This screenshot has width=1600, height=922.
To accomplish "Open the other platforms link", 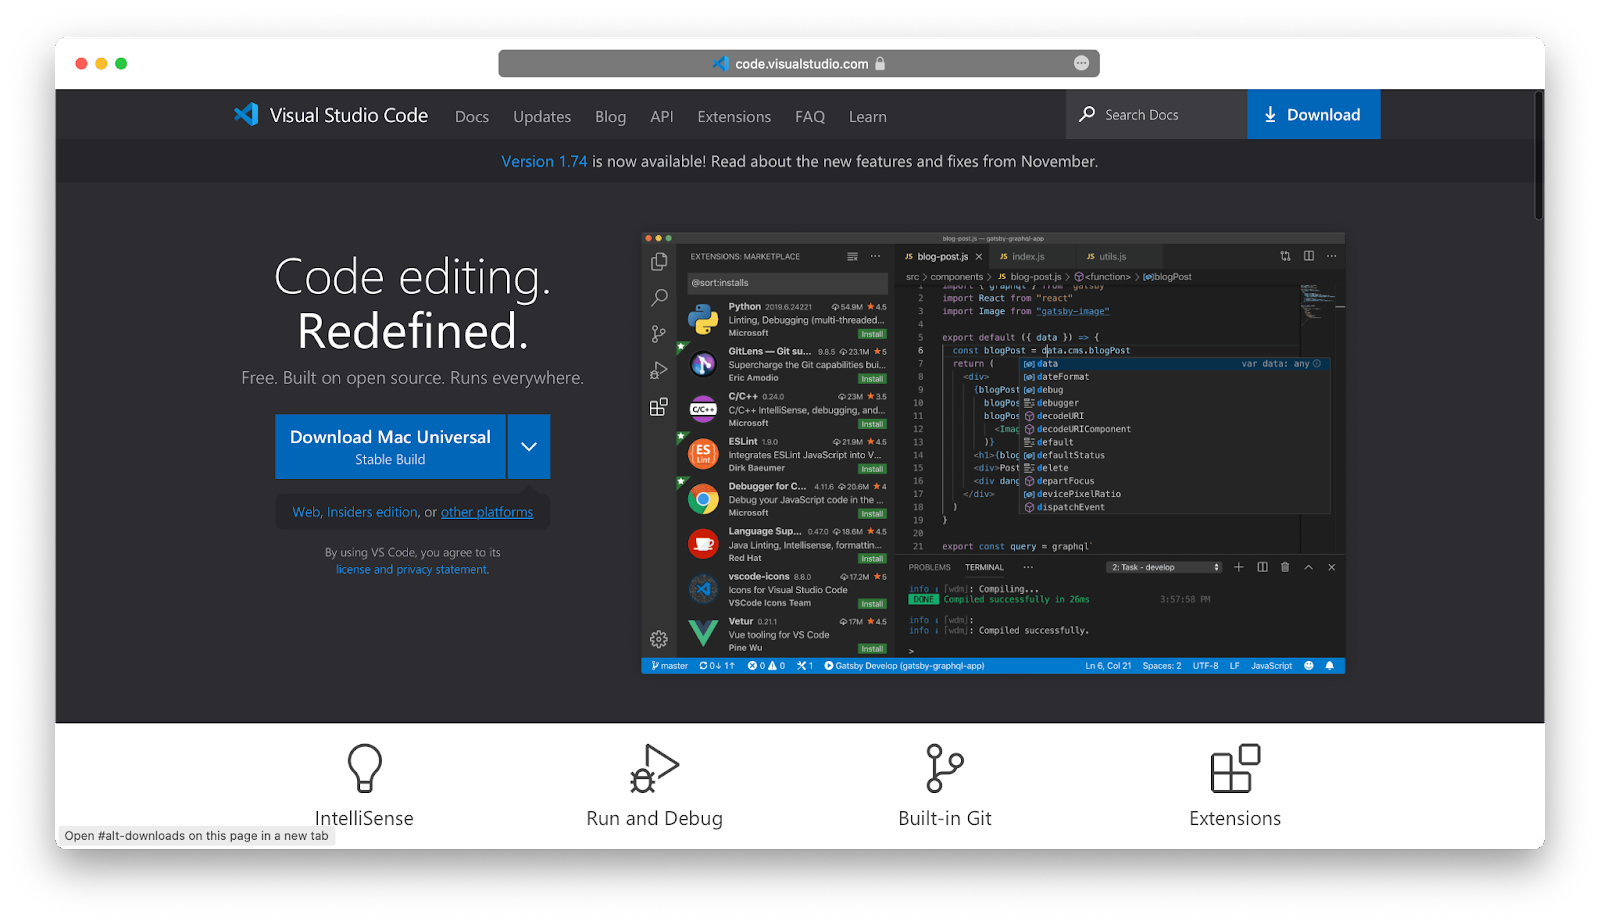I will pyautogui.click(x=487, y=512).
